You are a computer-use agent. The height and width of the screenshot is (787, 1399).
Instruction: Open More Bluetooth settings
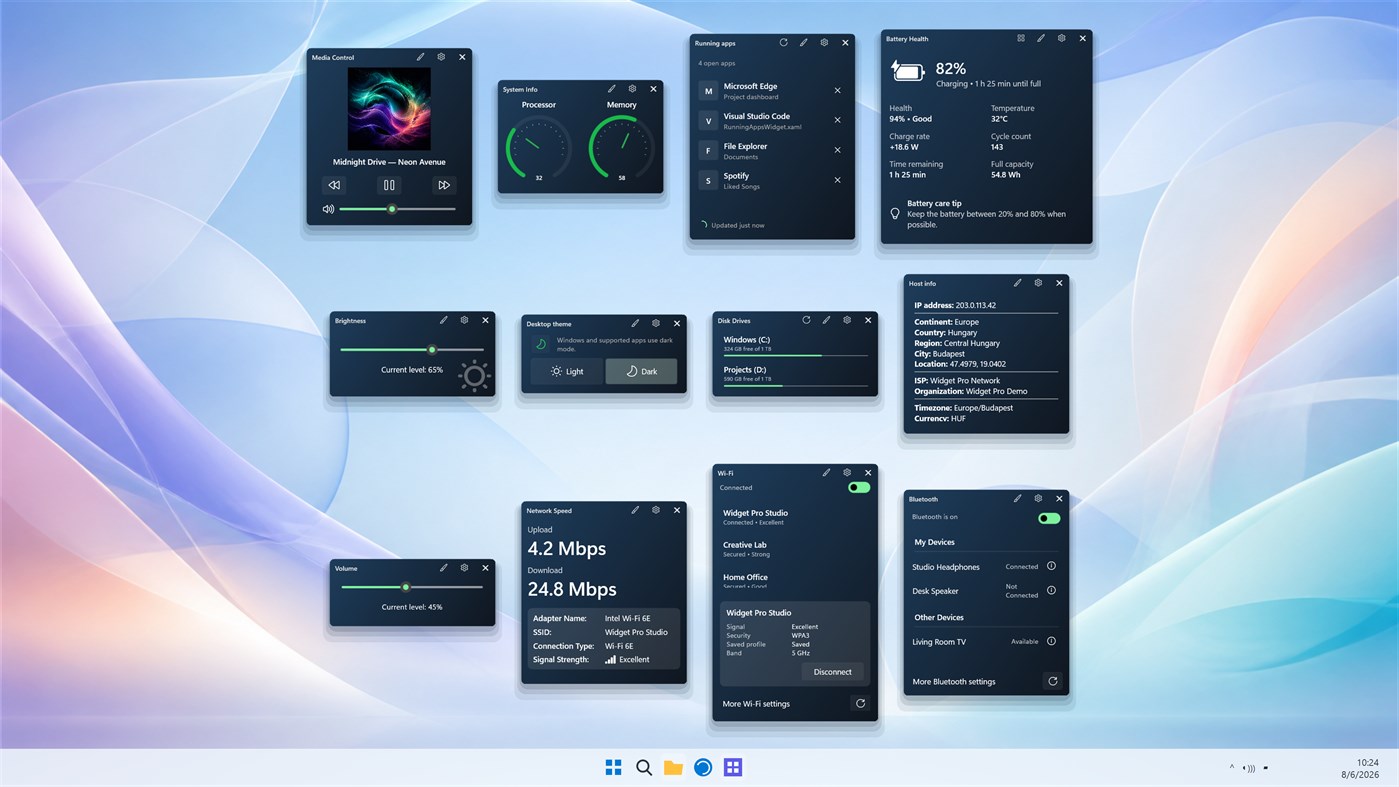pyautogui.click(x=954, y=682)
